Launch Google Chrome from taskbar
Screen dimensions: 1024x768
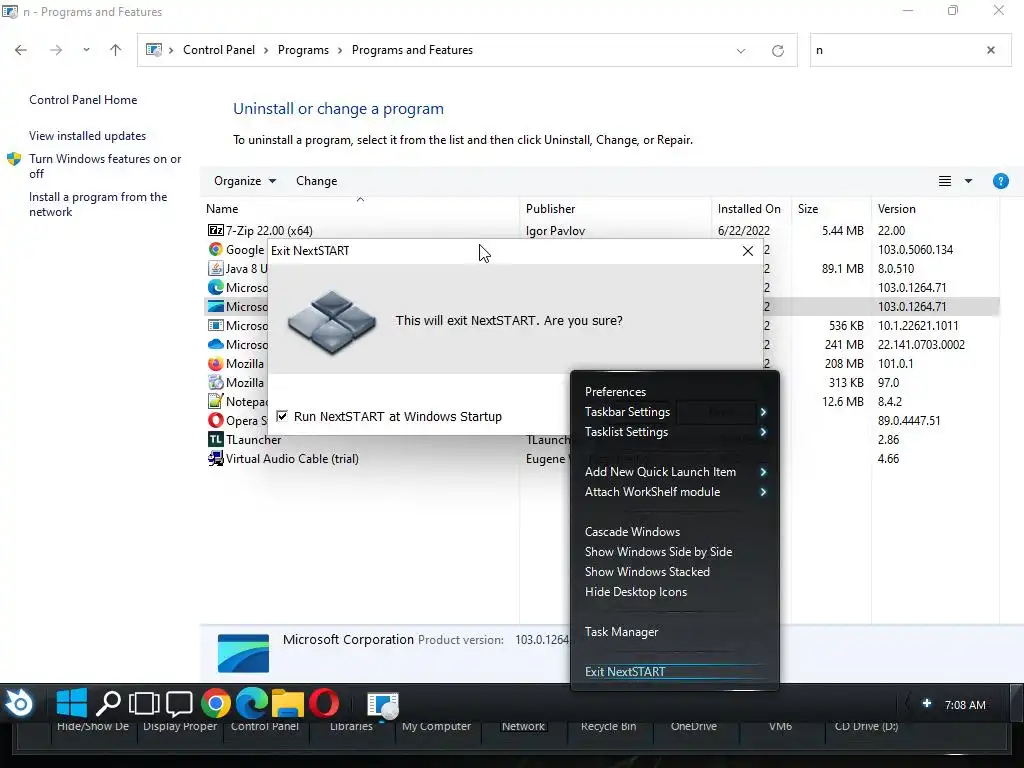point(216,703)
